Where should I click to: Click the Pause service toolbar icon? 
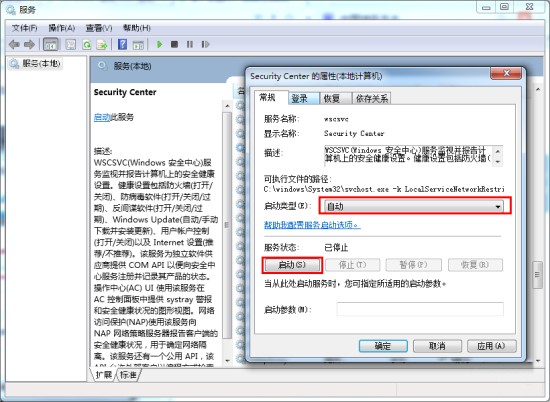(190, 45)
